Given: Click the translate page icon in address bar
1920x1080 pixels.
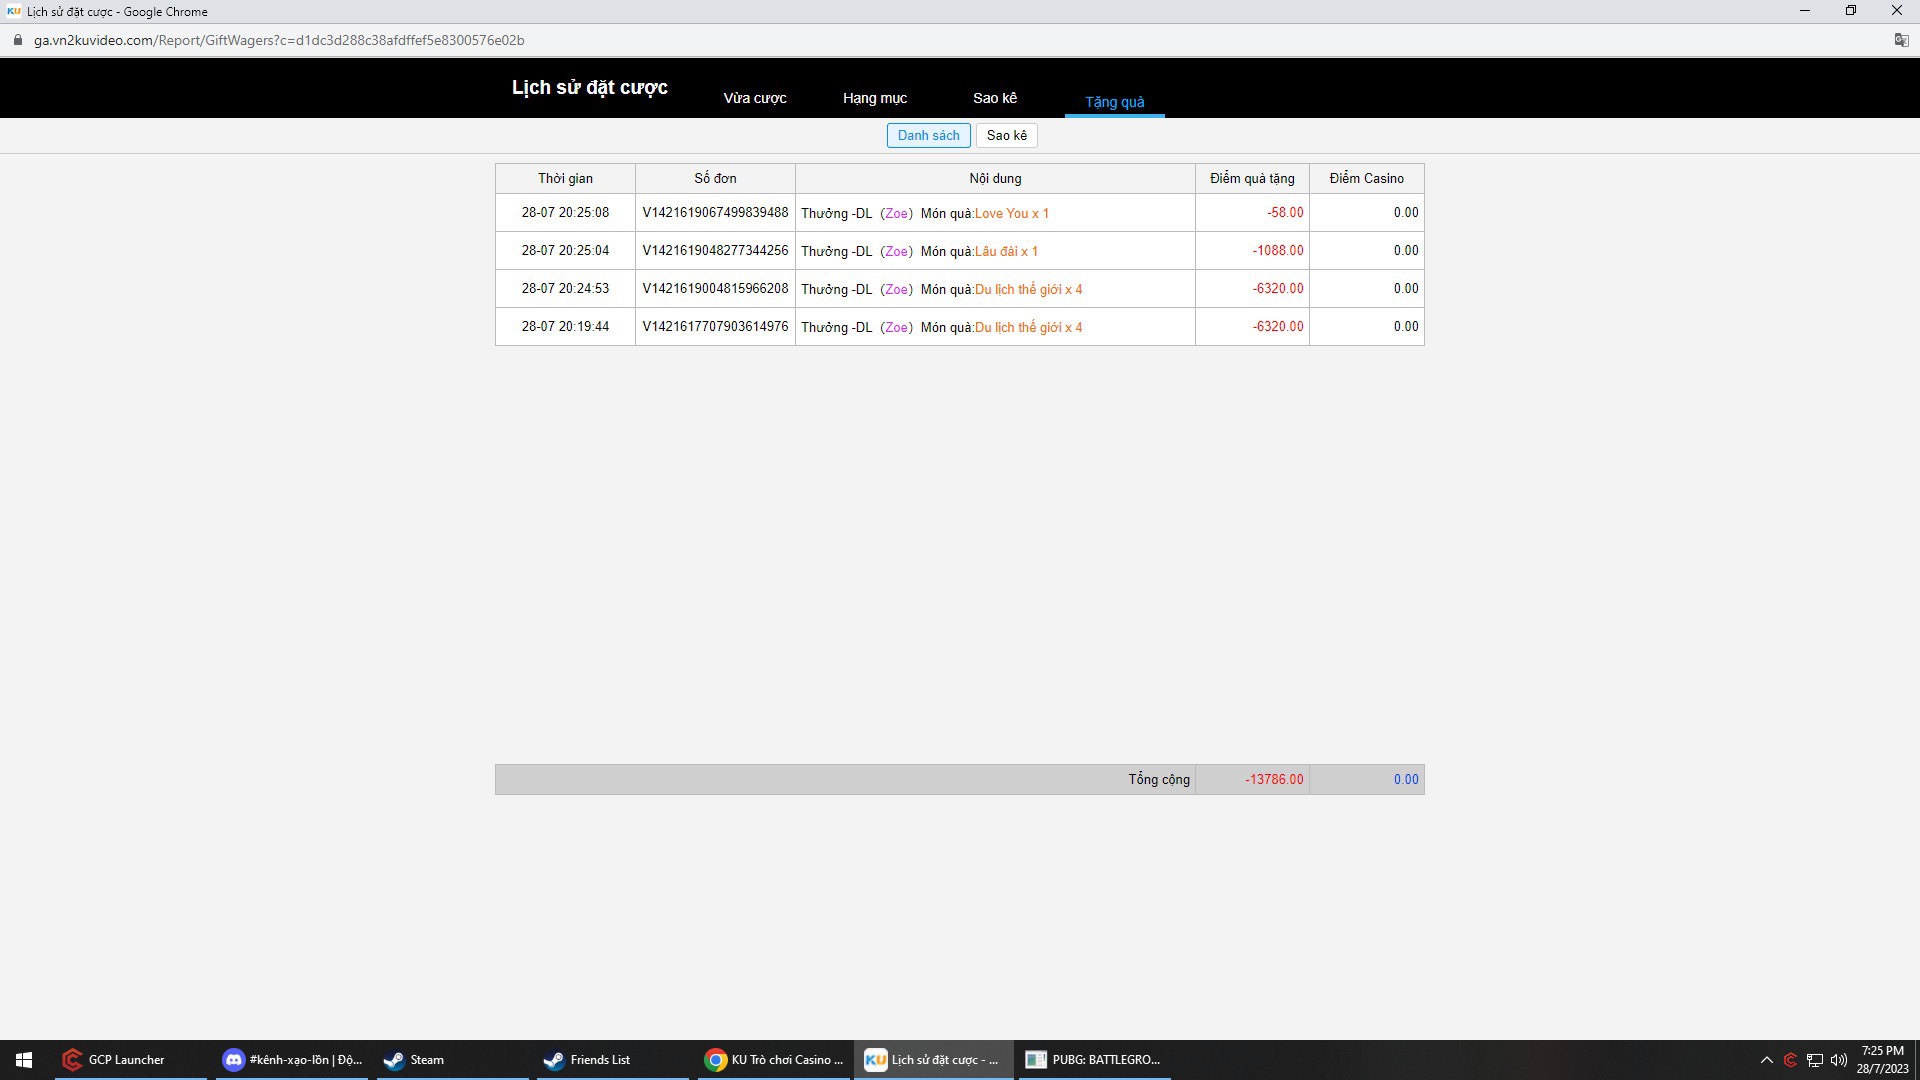Looking at the screenshot, I should tap(1901, 40).
